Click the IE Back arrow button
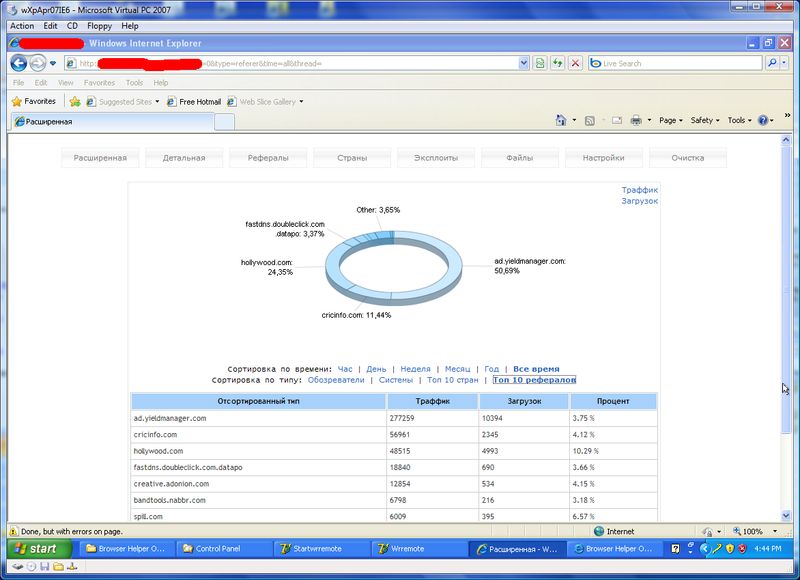 19,63
